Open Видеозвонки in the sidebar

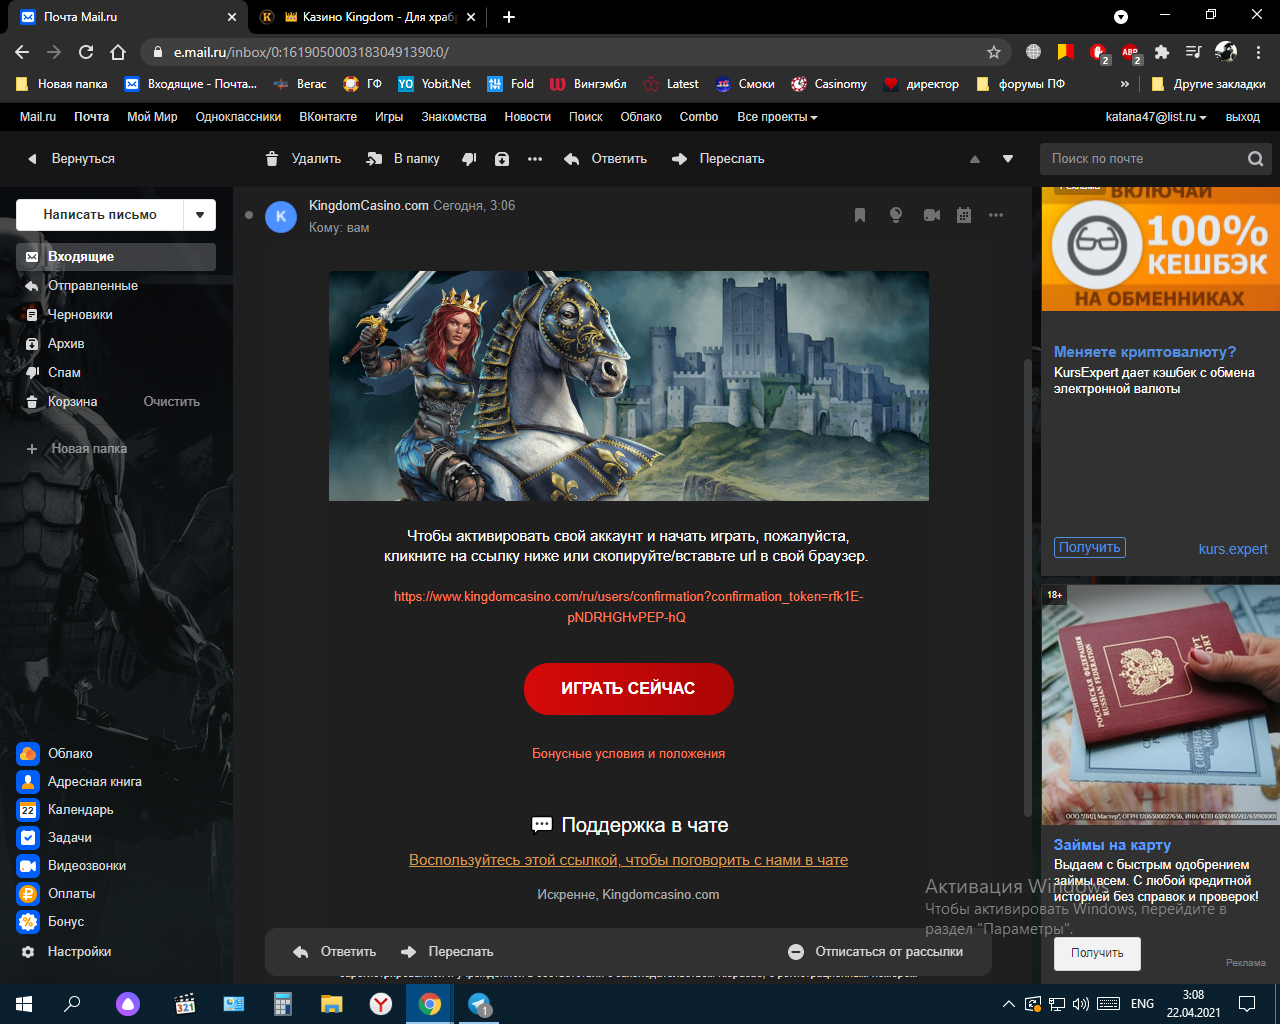[x=72, y=866]
